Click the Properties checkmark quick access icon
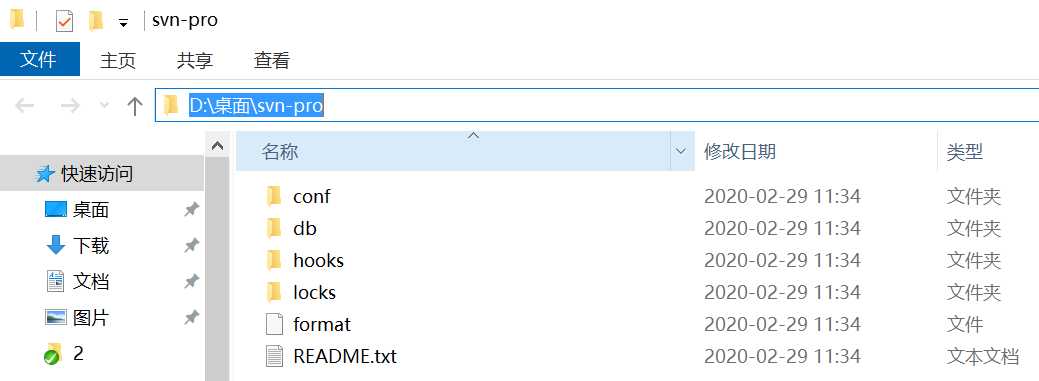This screenshot has width=1039, height=381. (x=64, y=21)
